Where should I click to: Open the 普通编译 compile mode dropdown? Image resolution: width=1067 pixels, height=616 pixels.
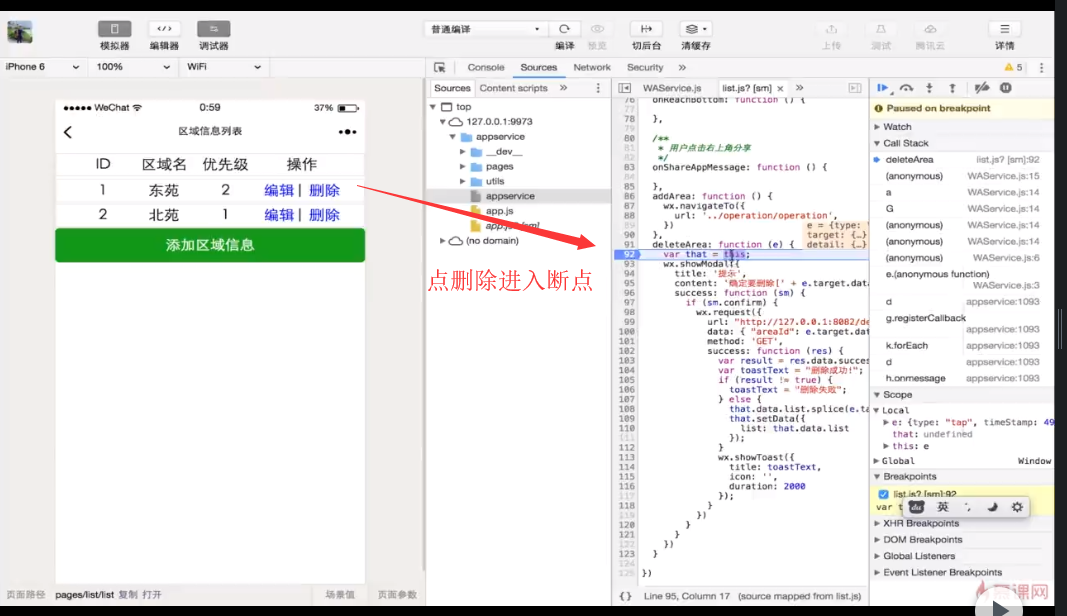(x=485, y=29)
